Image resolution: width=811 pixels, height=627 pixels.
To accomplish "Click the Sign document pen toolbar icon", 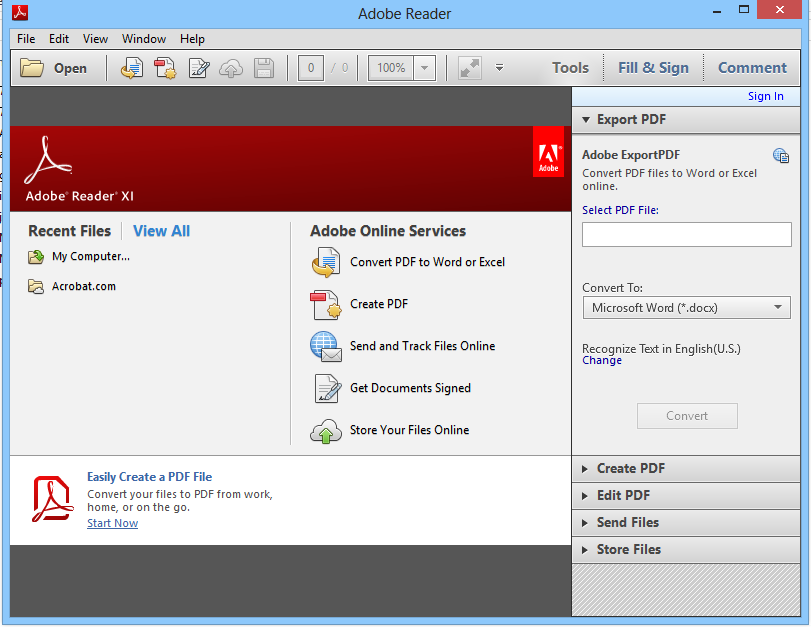I will click(x=199, y=68).
